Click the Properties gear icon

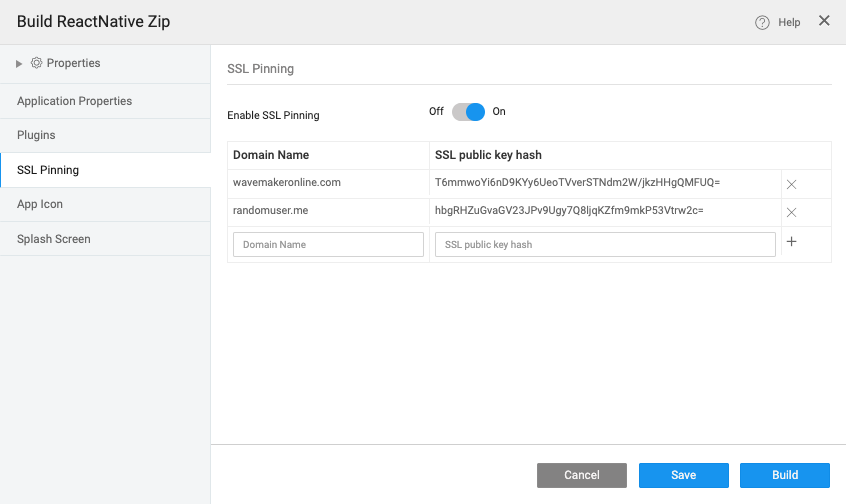[37, 63]
